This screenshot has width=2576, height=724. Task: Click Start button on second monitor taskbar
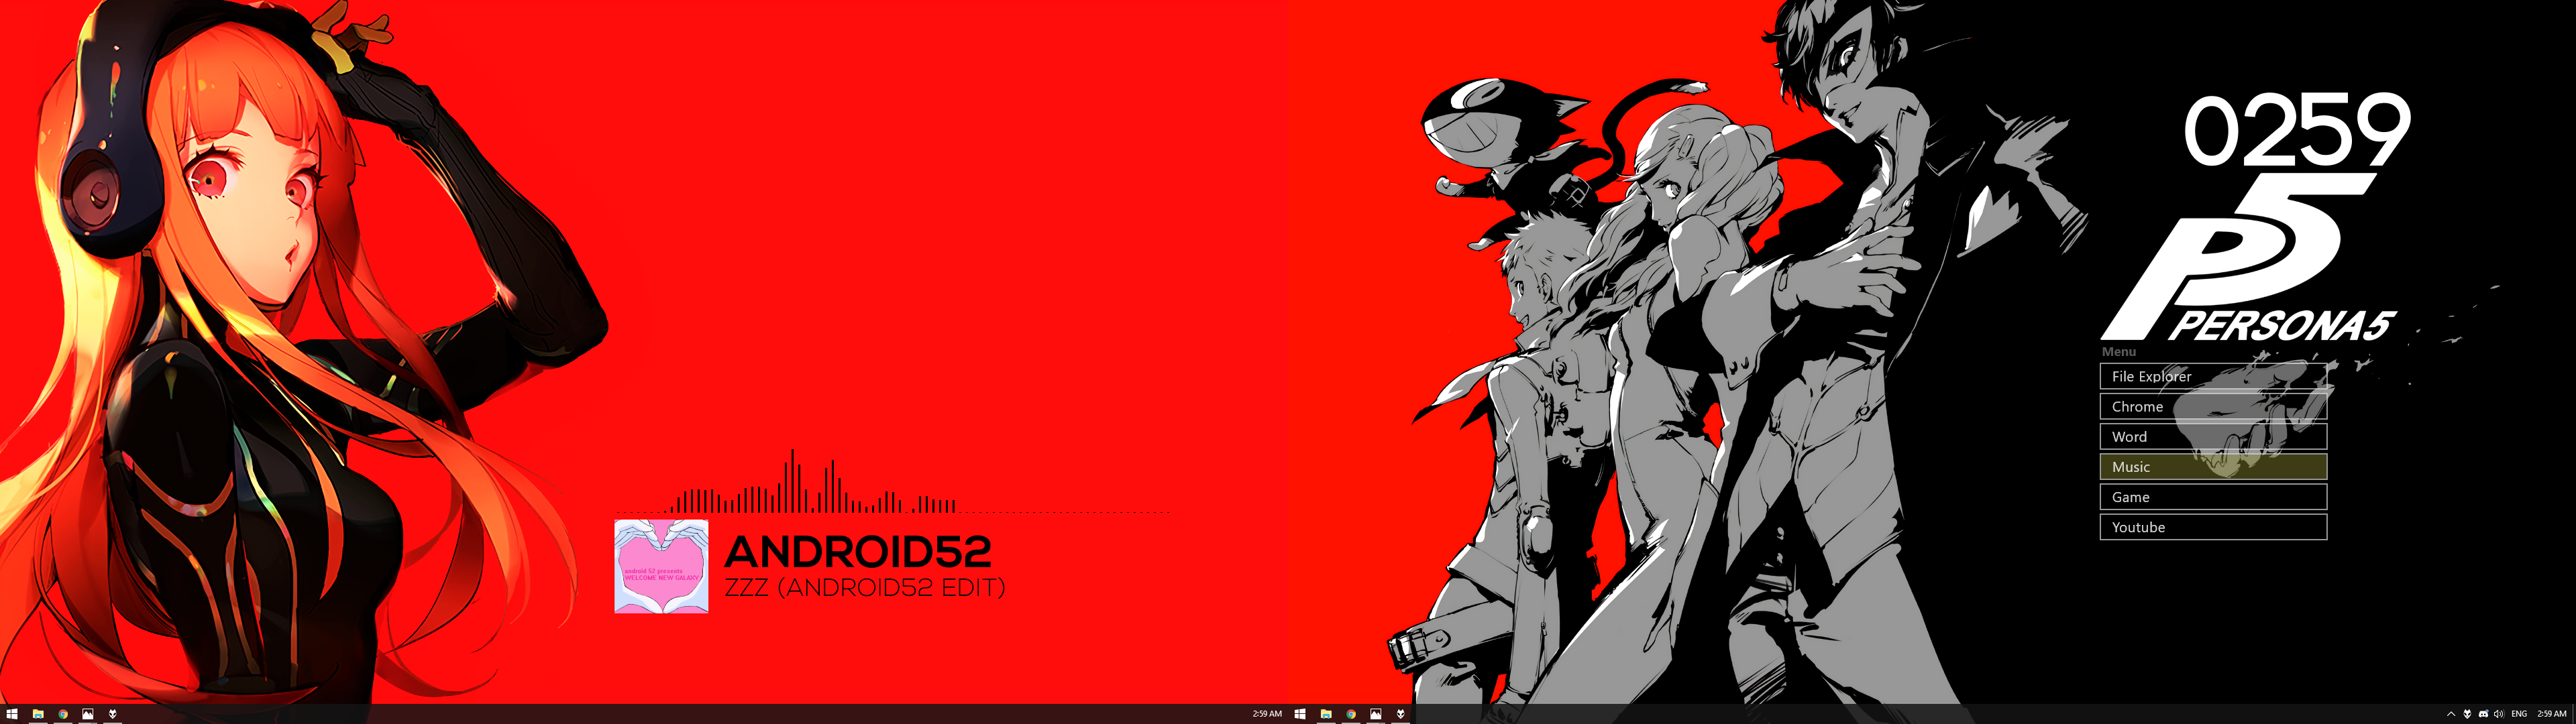(x=1300, y=714)
